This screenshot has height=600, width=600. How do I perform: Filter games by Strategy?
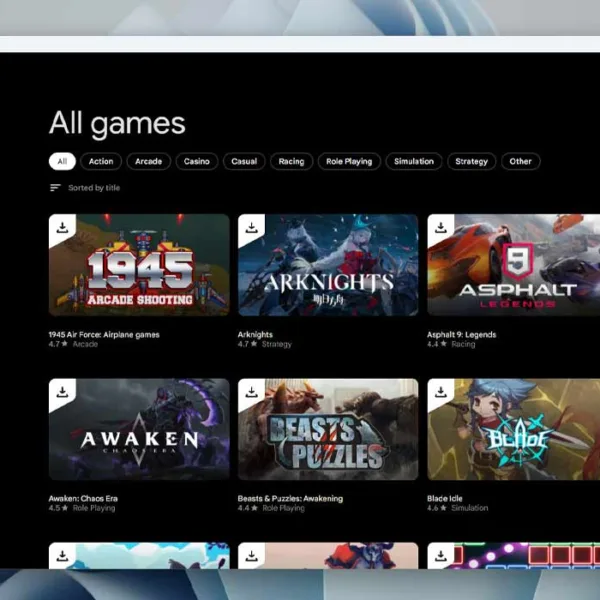tap(472, 161)
